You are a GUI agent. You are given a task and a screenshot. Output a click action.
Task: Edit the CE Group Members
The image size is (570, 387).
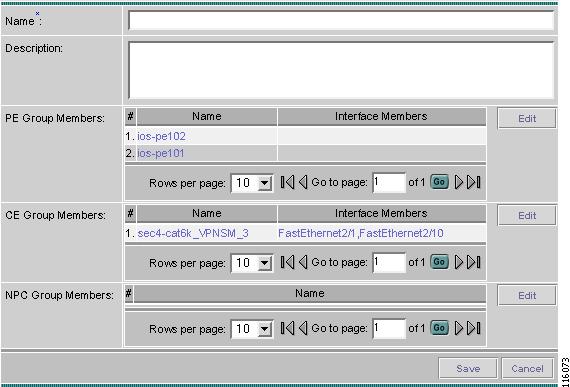pyautogui.click(x=527, y=215)
